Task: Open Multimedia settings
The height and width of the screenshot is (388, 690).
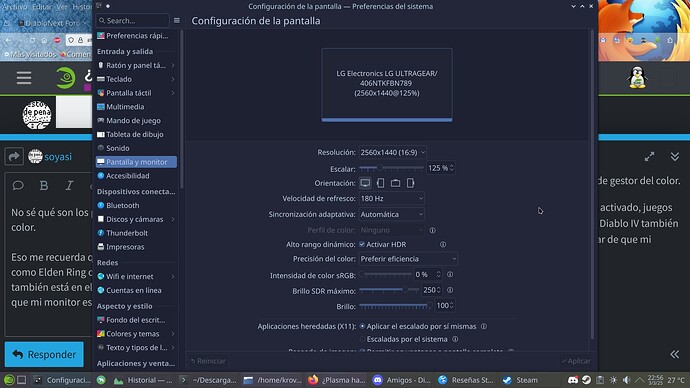Action: [136, 106]
